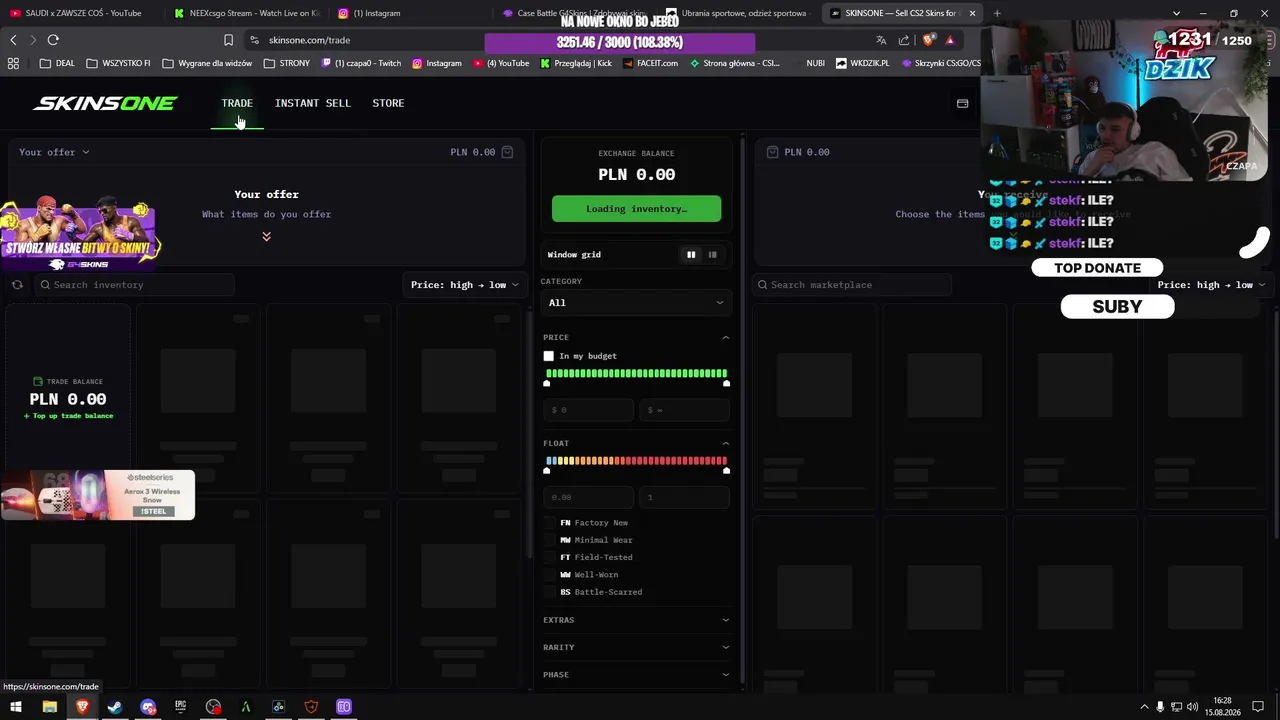The width and height of the screenshot is (1280, 720).
Task: Click the share icon in the address bar
Action: tap(904, 40)
